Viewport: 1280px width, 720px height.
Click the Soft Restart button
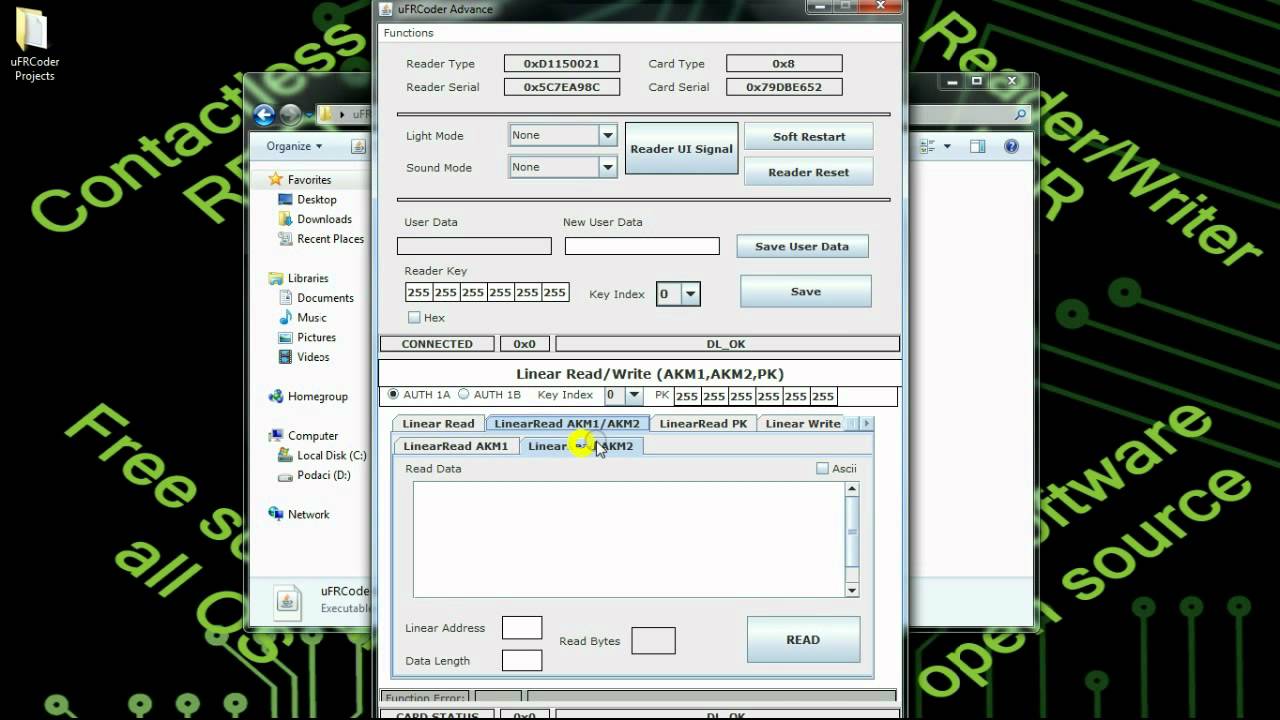tap(809, 136)
